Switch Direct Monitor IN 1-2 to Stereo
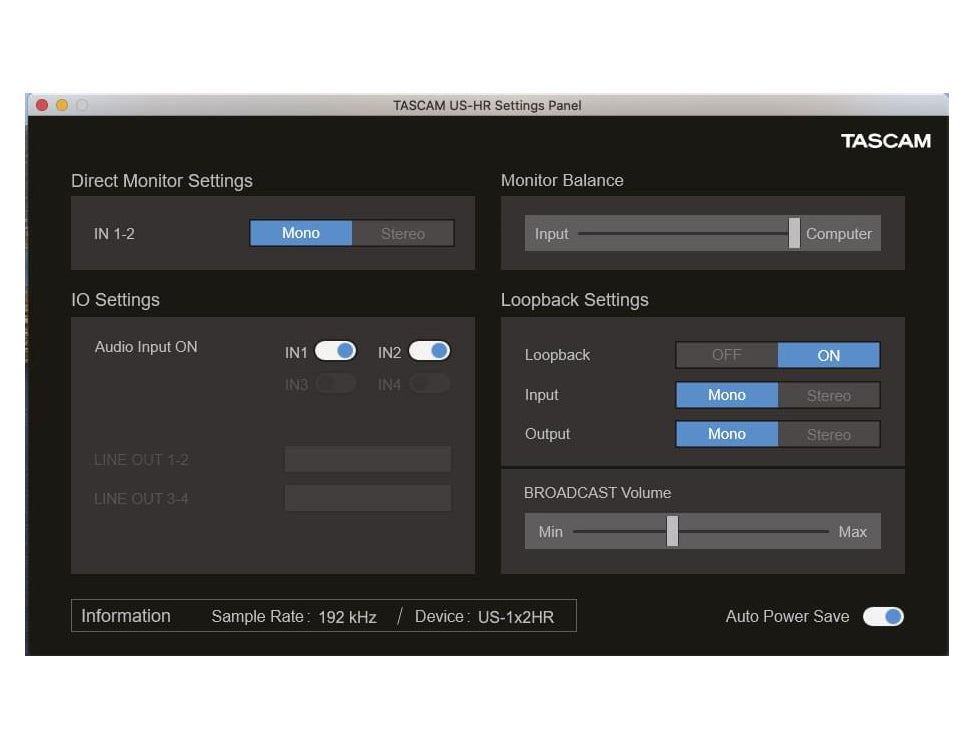 point(402,233)
